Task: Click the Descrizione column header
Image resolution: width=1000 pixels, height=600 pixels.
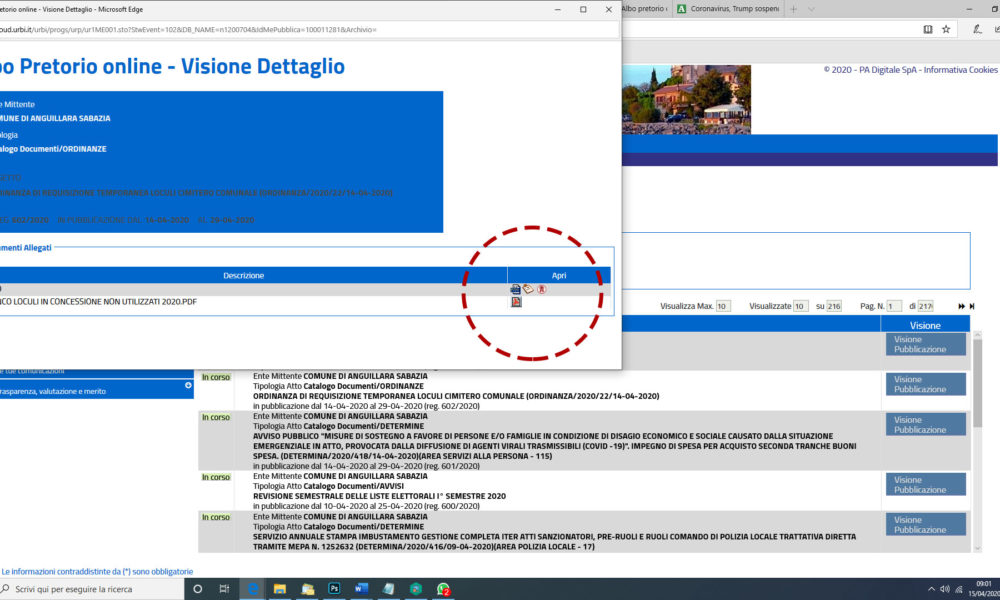Action: pyautogui.click(x=244, y=275)
